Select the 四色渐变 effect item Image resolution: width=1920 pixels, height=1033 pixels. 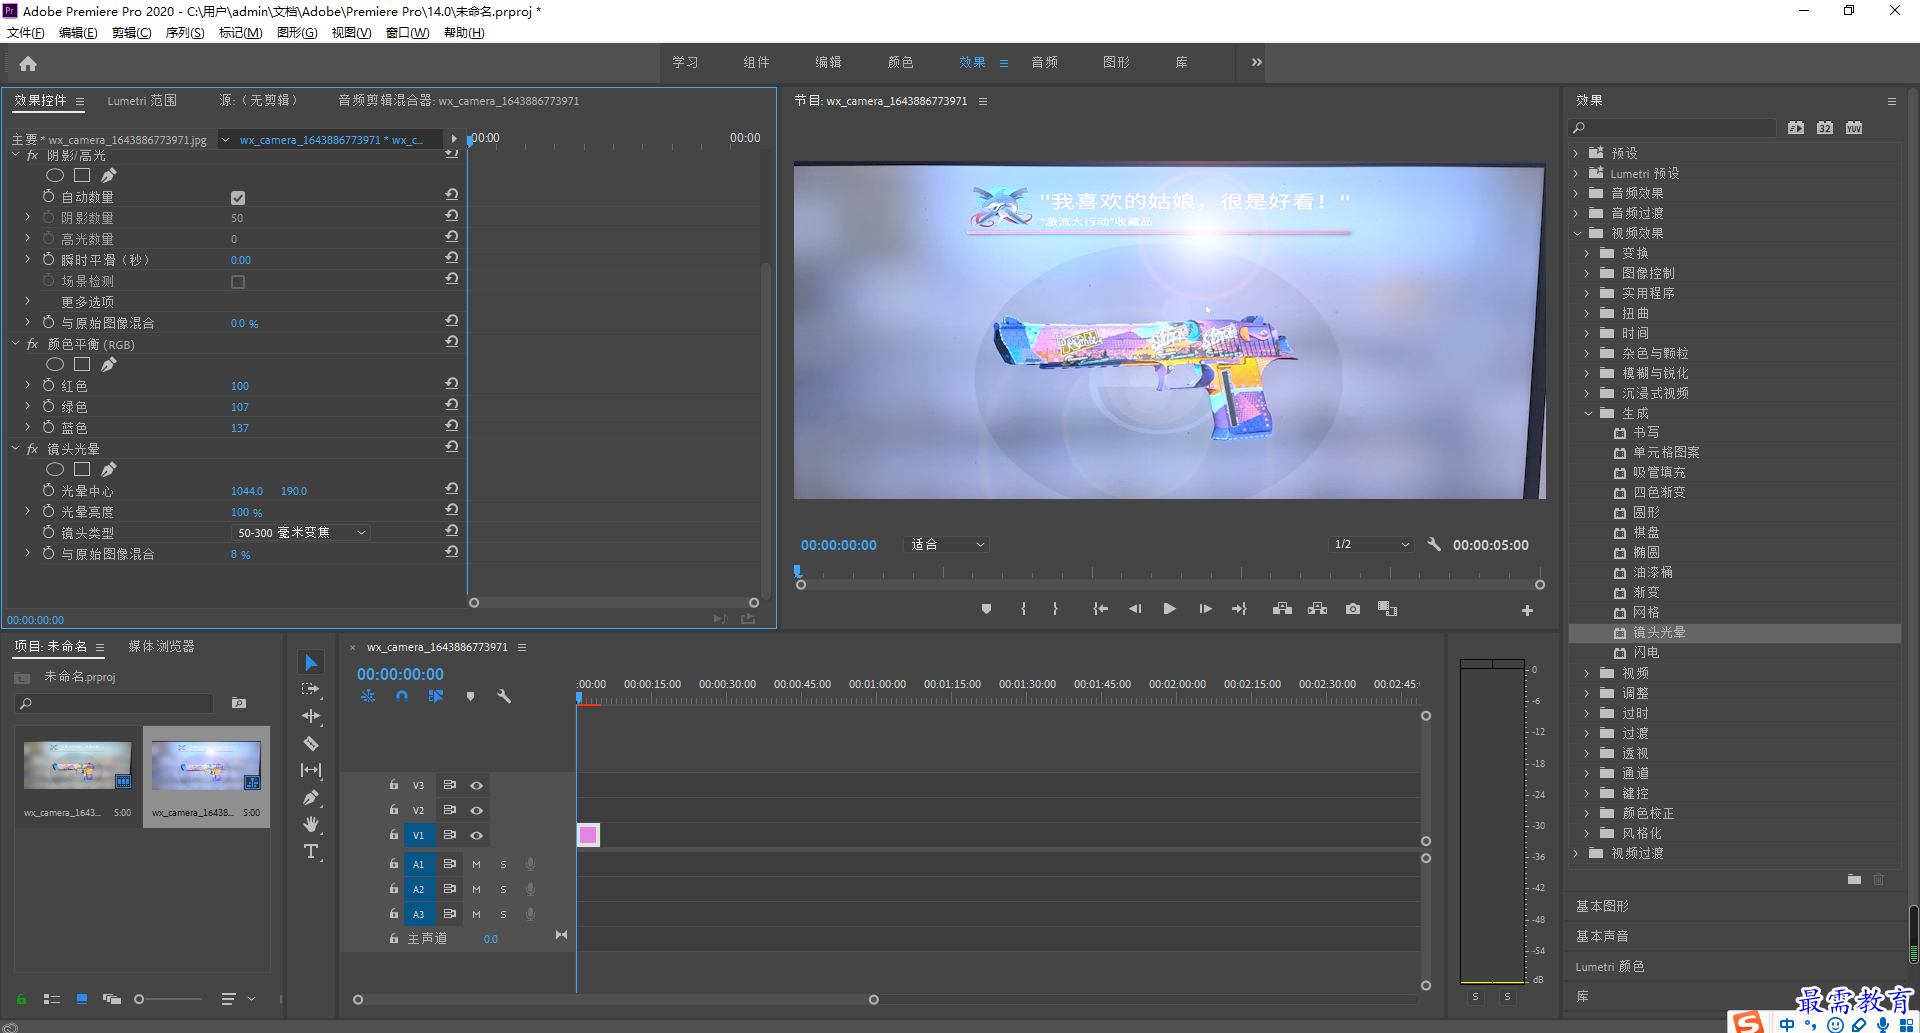pos(1658,492)
